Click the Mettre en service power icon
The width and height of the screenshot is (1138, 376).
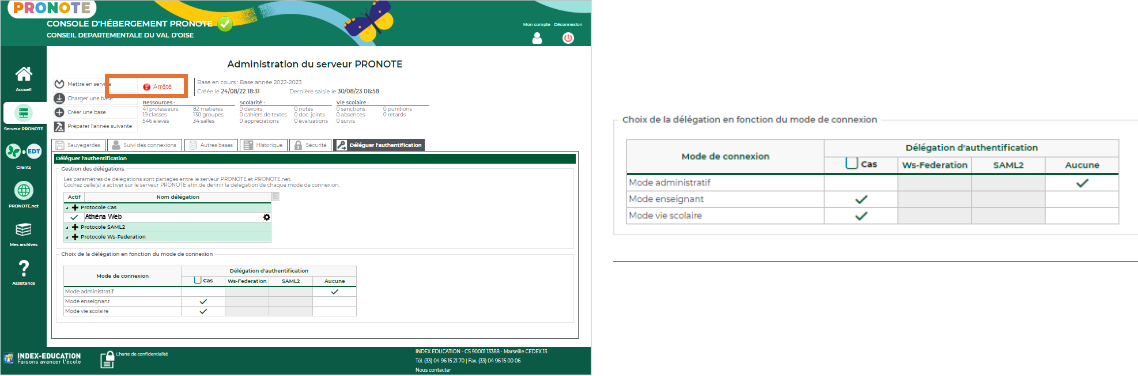pyautogui.click(x=60, y=84)
